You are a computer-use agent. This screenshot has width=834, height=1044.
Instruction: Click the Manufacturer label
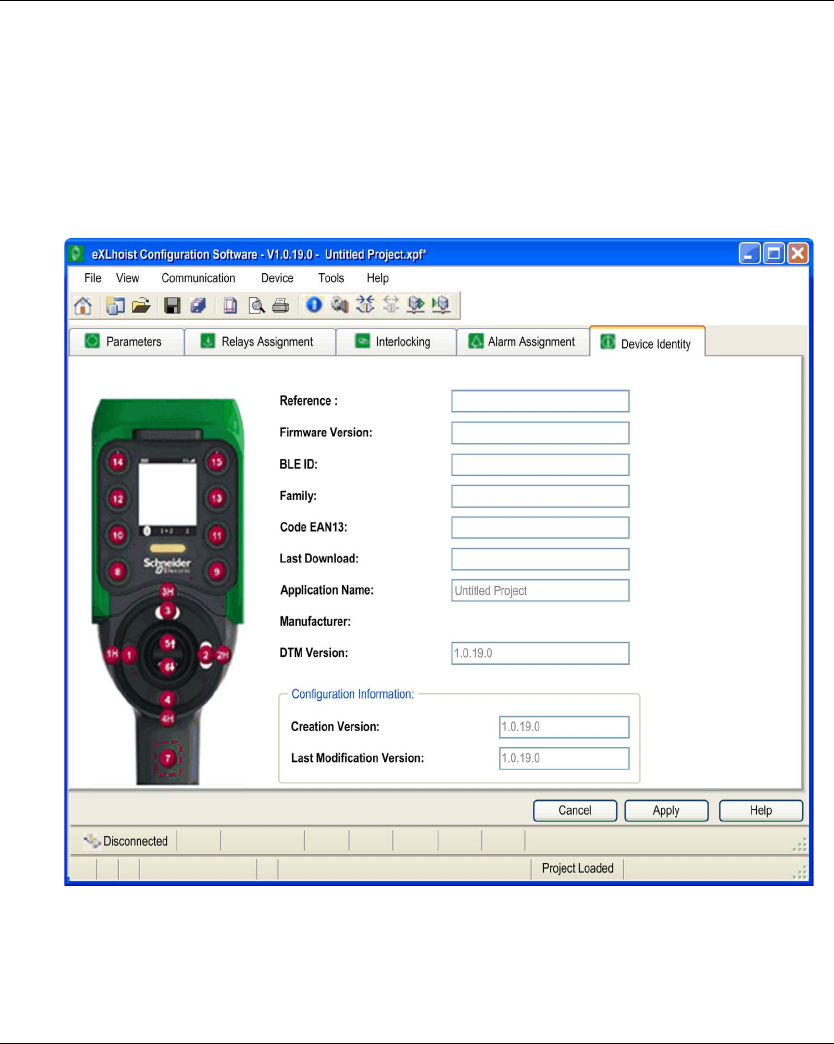tap(315, 622)
